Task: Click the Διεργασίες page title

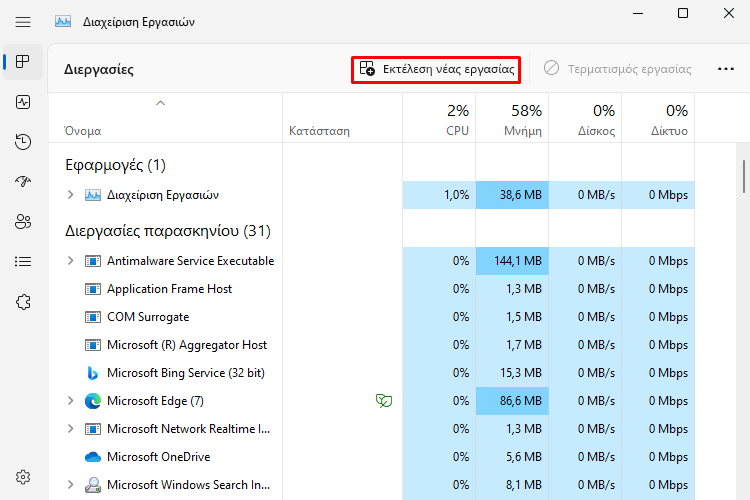Action: (99, 69)
